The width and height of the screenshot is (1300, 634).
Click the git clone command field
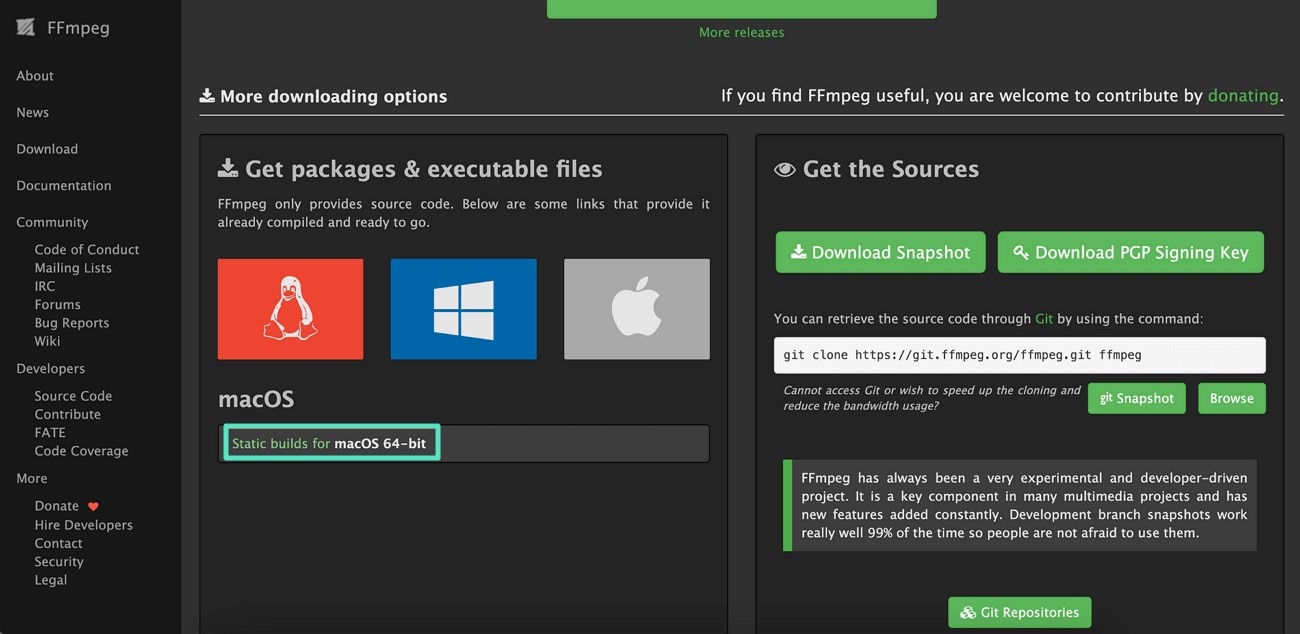point(1020,355)
